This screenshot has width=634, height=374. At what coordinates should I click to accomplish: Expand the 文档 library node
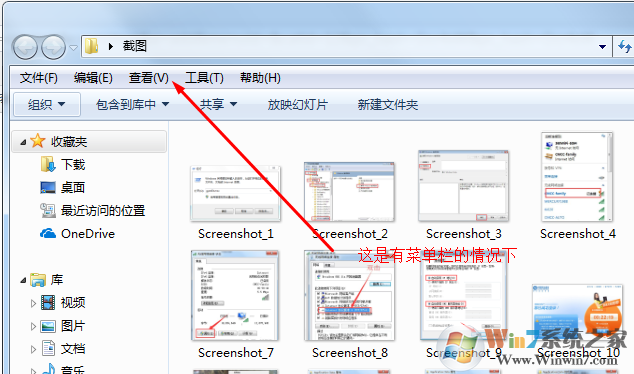pyautogui.click(x=34, y=349)
